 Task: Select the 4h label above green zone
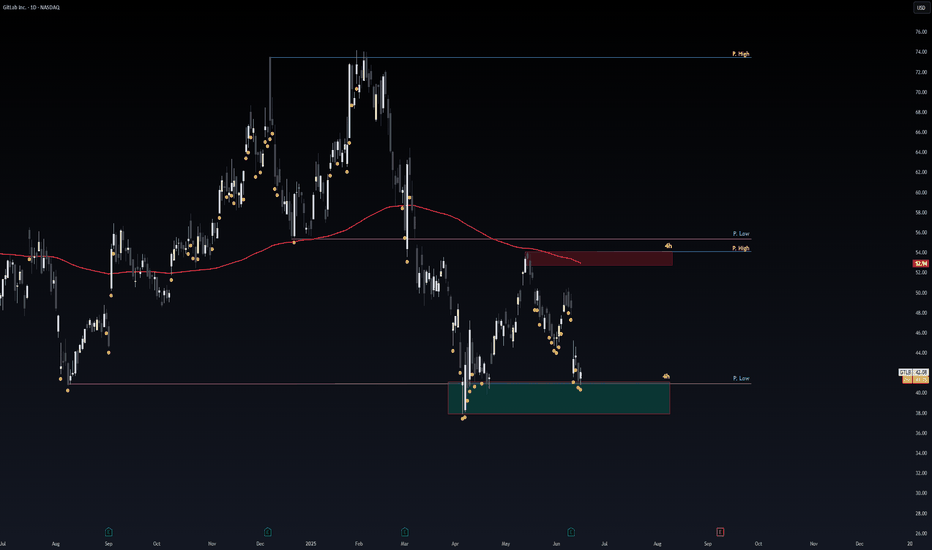[666, 376]
